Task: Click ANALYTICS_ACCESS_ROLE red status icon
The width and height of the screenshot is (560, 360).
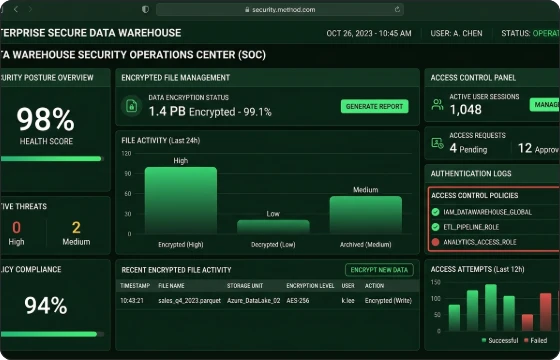Action: 435,242
